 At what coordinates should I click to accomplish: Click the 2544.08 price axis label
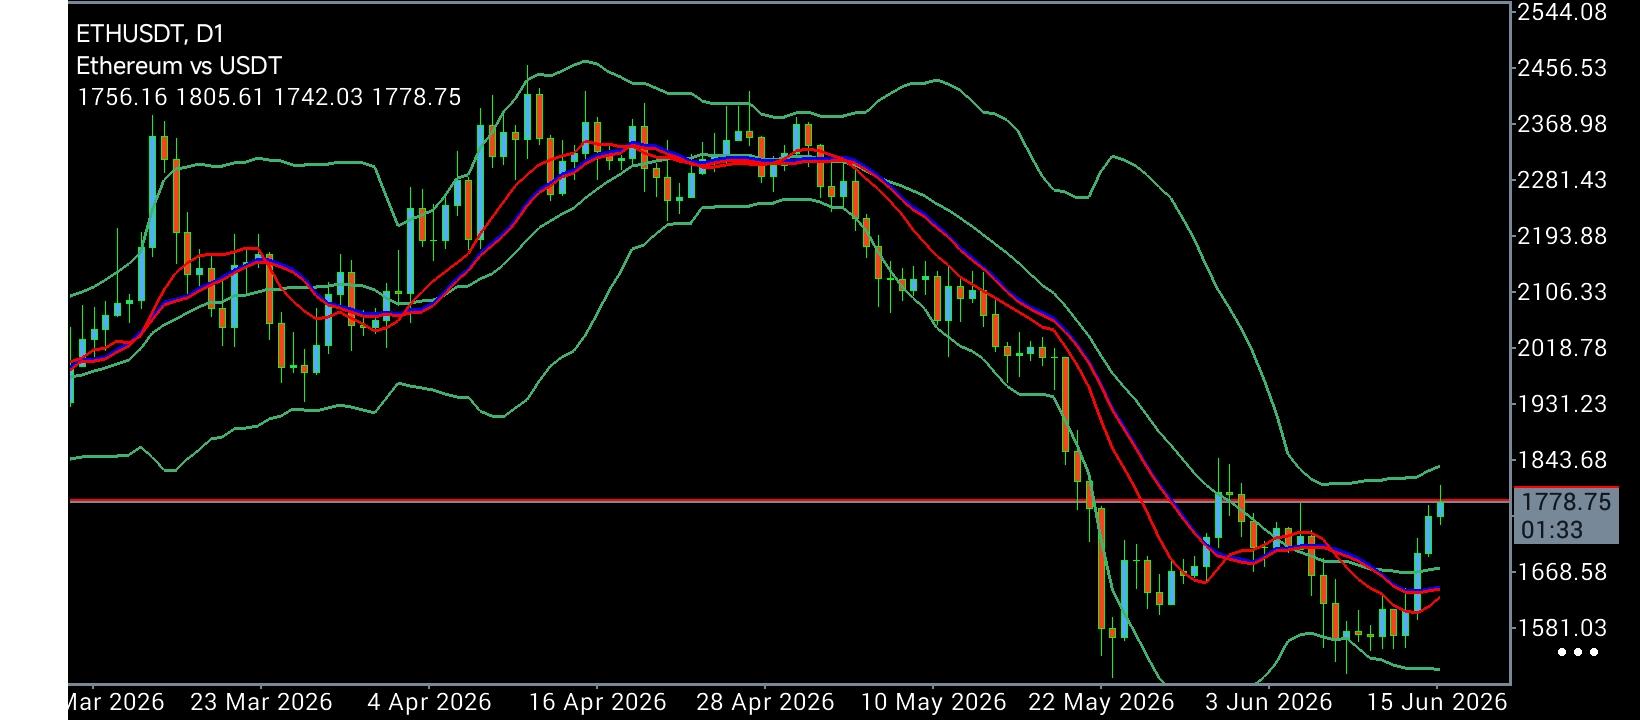(x=1562, y=12)
